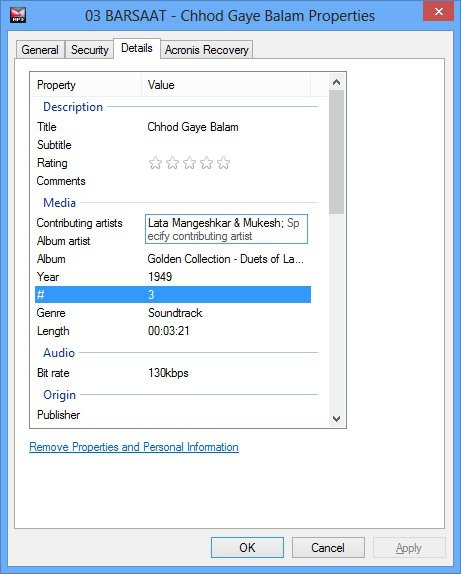This screenshot has width=461, height=574.
Task: Set rating to four stars
Action: point(207,163)
